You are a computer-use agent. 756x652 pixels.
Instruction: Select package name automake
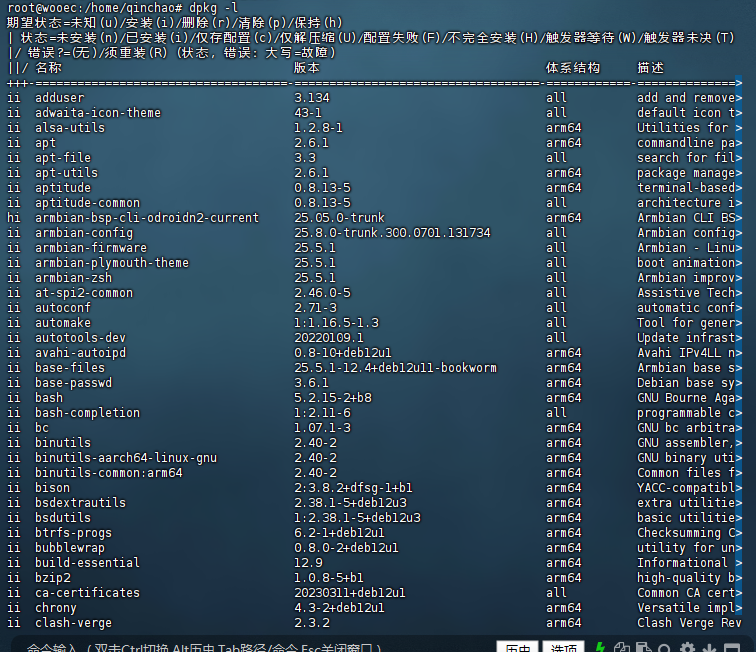point(63,323)
